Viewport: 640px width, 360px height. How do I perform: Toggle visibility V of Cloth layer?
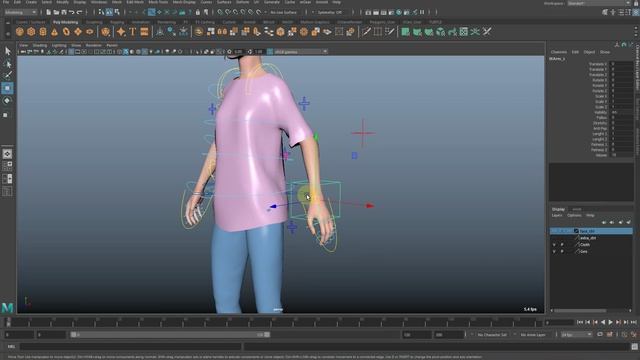[x=554, y=244]
